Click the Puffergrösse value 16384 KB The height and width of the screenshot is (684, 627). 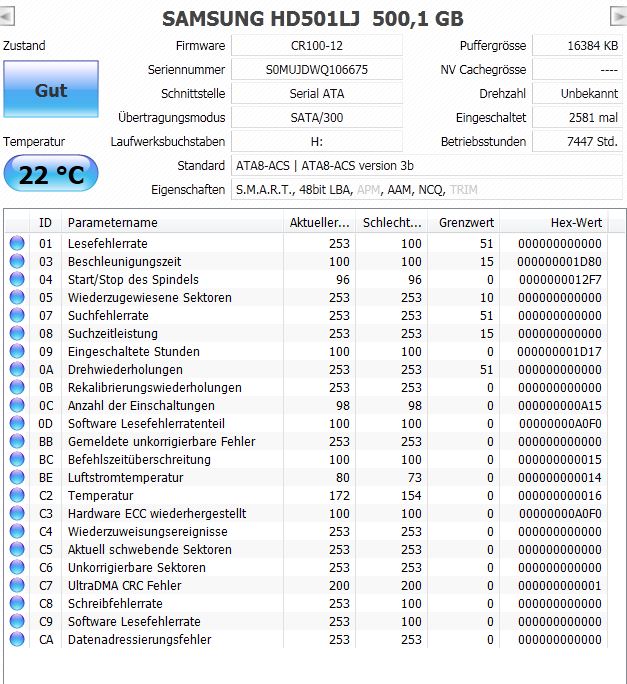[577, 45]
